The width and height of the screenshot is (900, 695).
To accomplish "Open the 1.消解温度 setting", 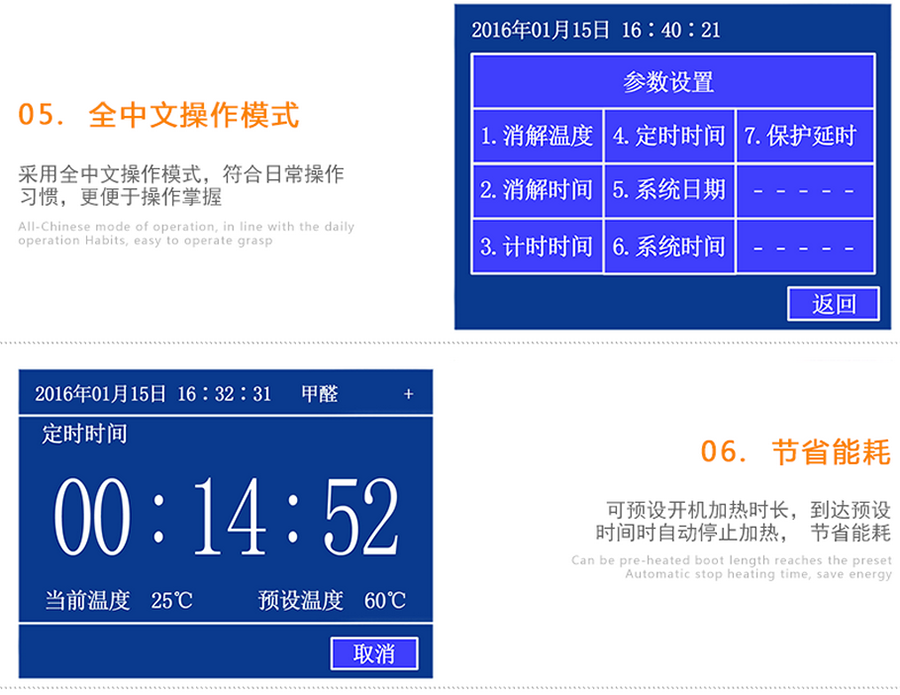I will pos(538,136).
